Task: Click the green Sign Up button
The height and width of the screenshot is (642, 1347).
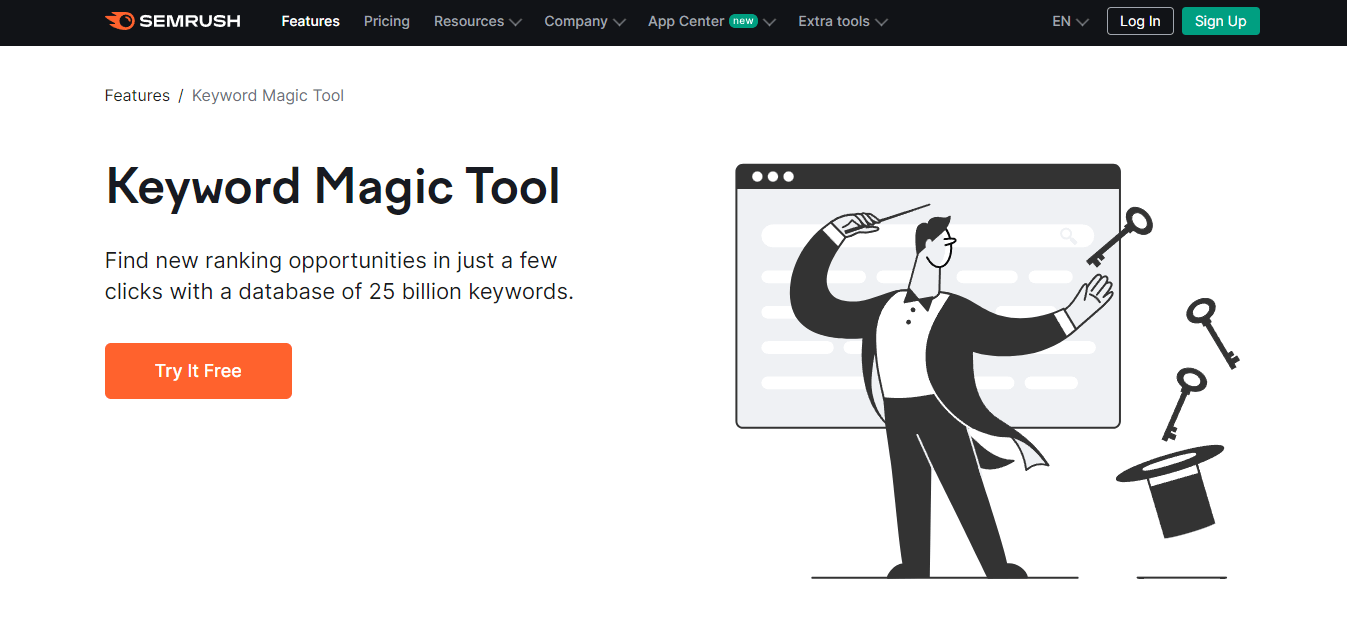Action: coord(1220,21)
